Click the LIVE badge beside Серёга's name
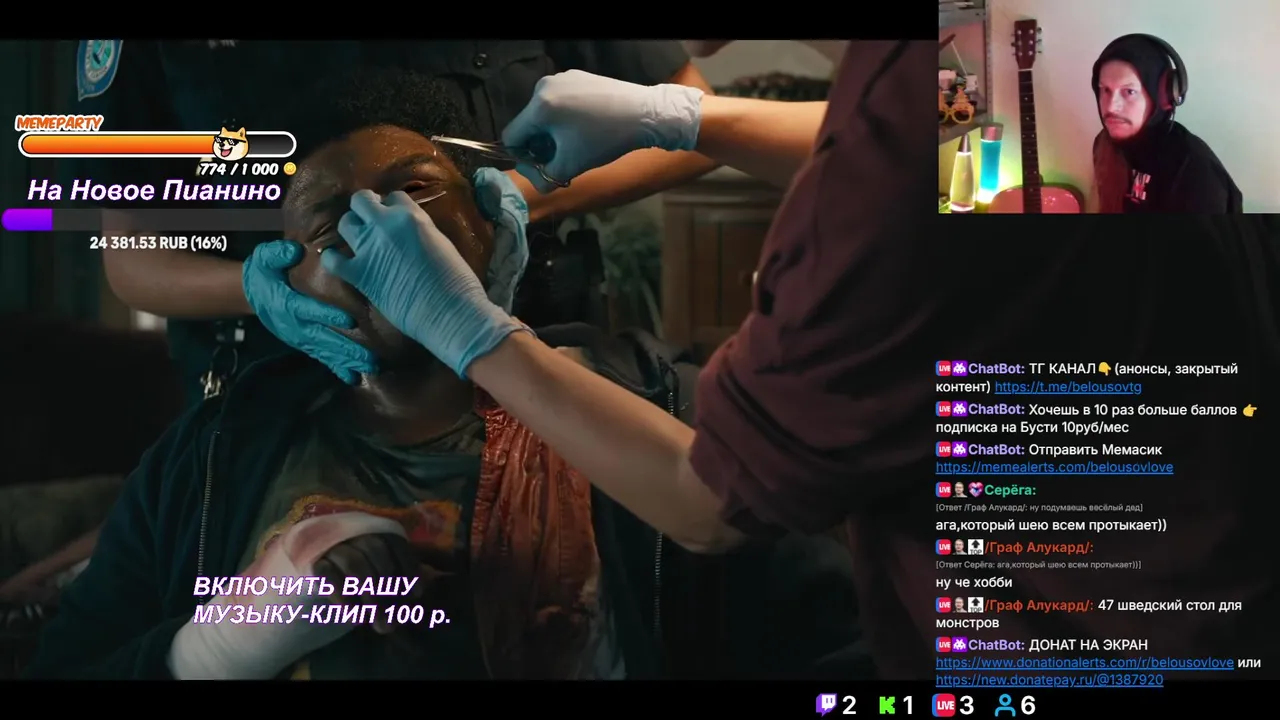The image size is (1280, 720). [x=942, y=490]
